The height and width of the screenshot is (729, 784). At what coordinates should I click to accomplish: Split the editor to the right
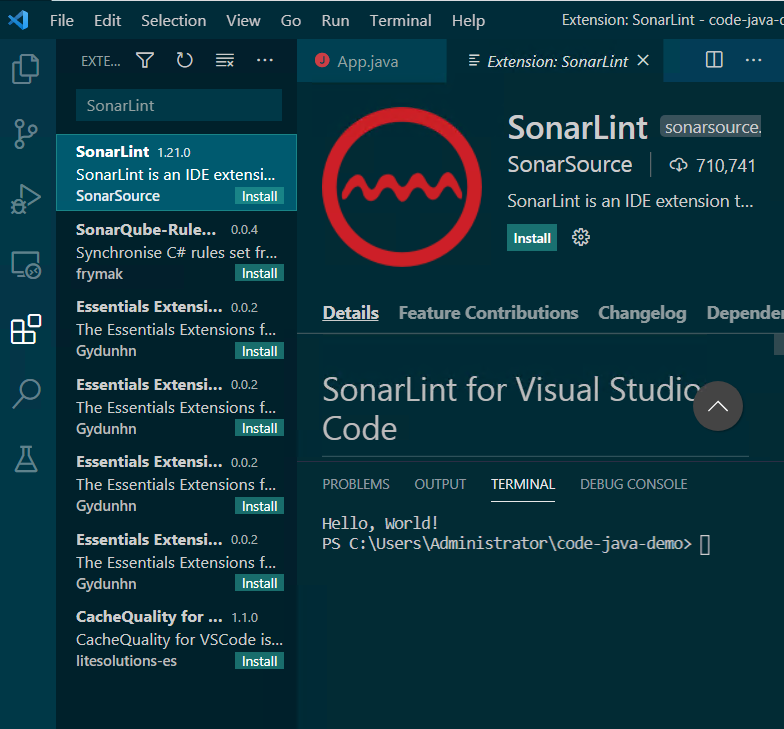click(x=714, y=61)
